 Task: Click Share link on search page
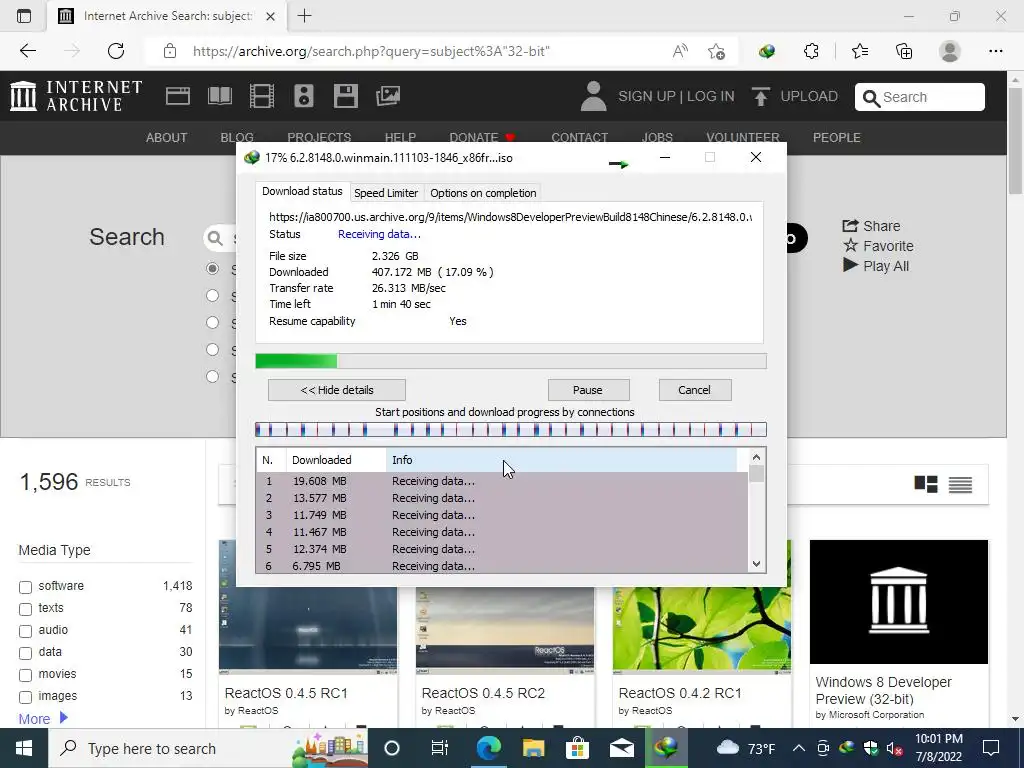tap(871, 226)
